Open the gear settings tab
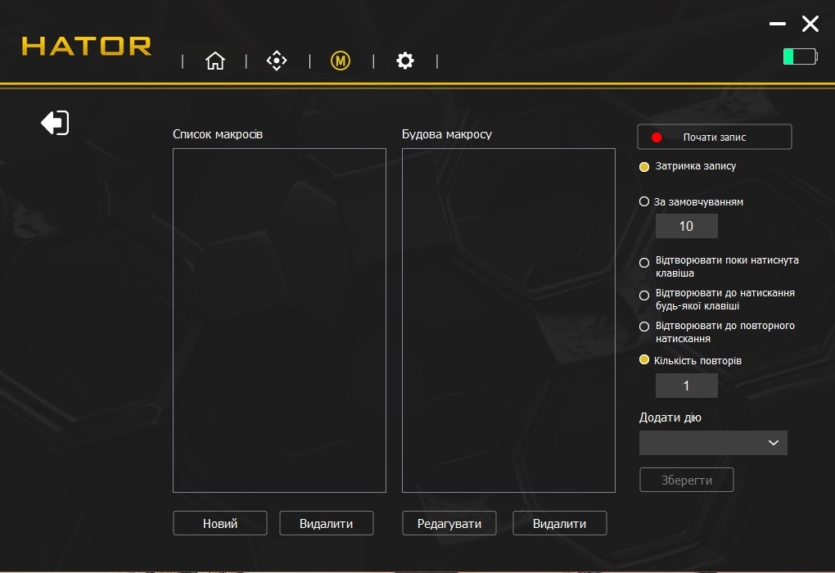 click(x=405, y=61)
